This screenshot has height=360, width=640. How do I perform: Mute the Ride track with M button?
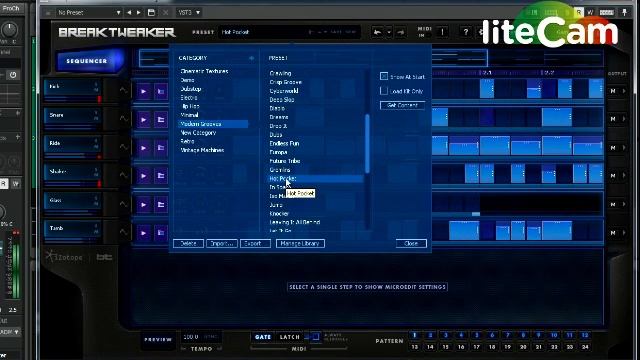613,148
